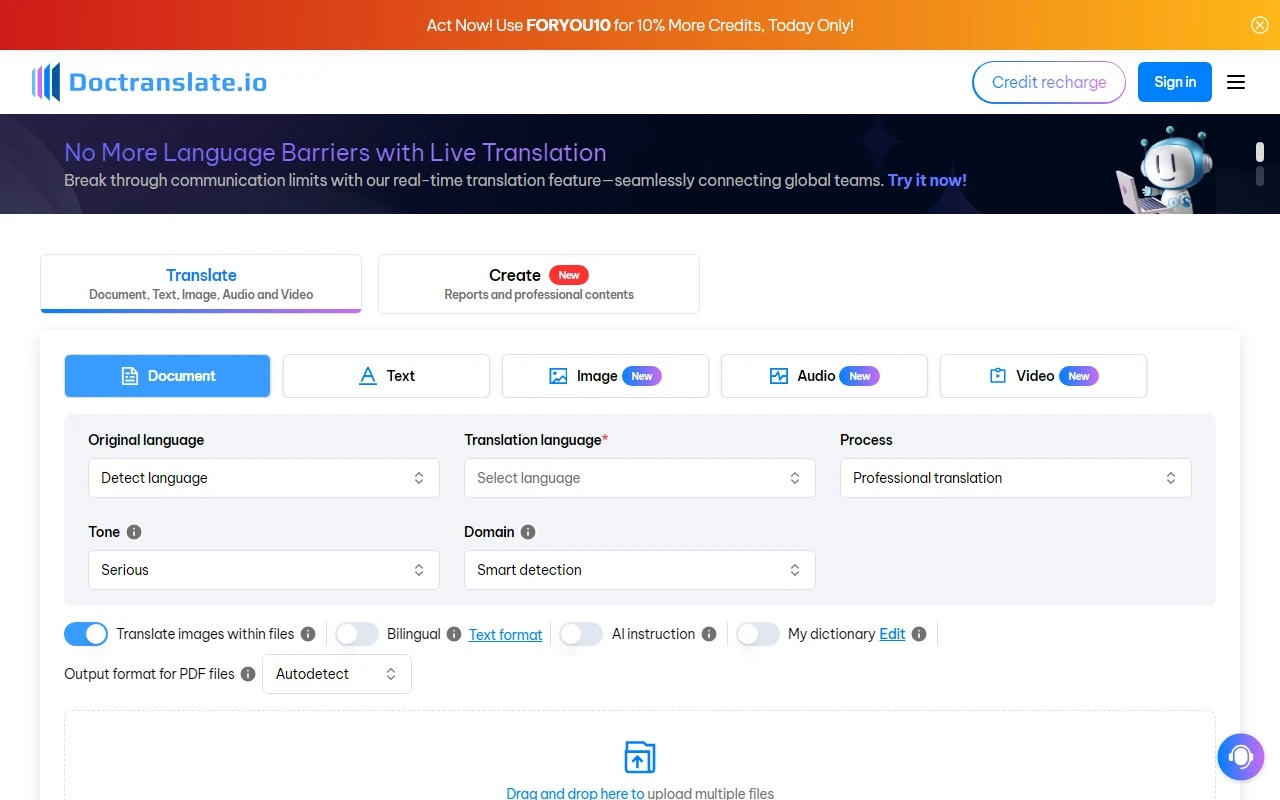Open the hamburger menu icon
This screenshot has height=800, width=1280.
pos(1236,82)
